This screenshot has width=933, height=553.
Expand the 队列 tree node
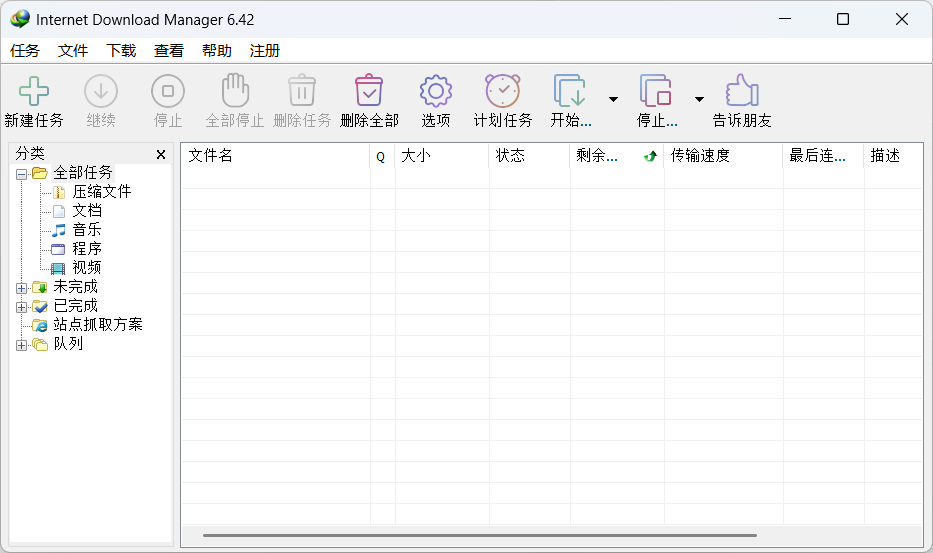click(x=22, y=344)
